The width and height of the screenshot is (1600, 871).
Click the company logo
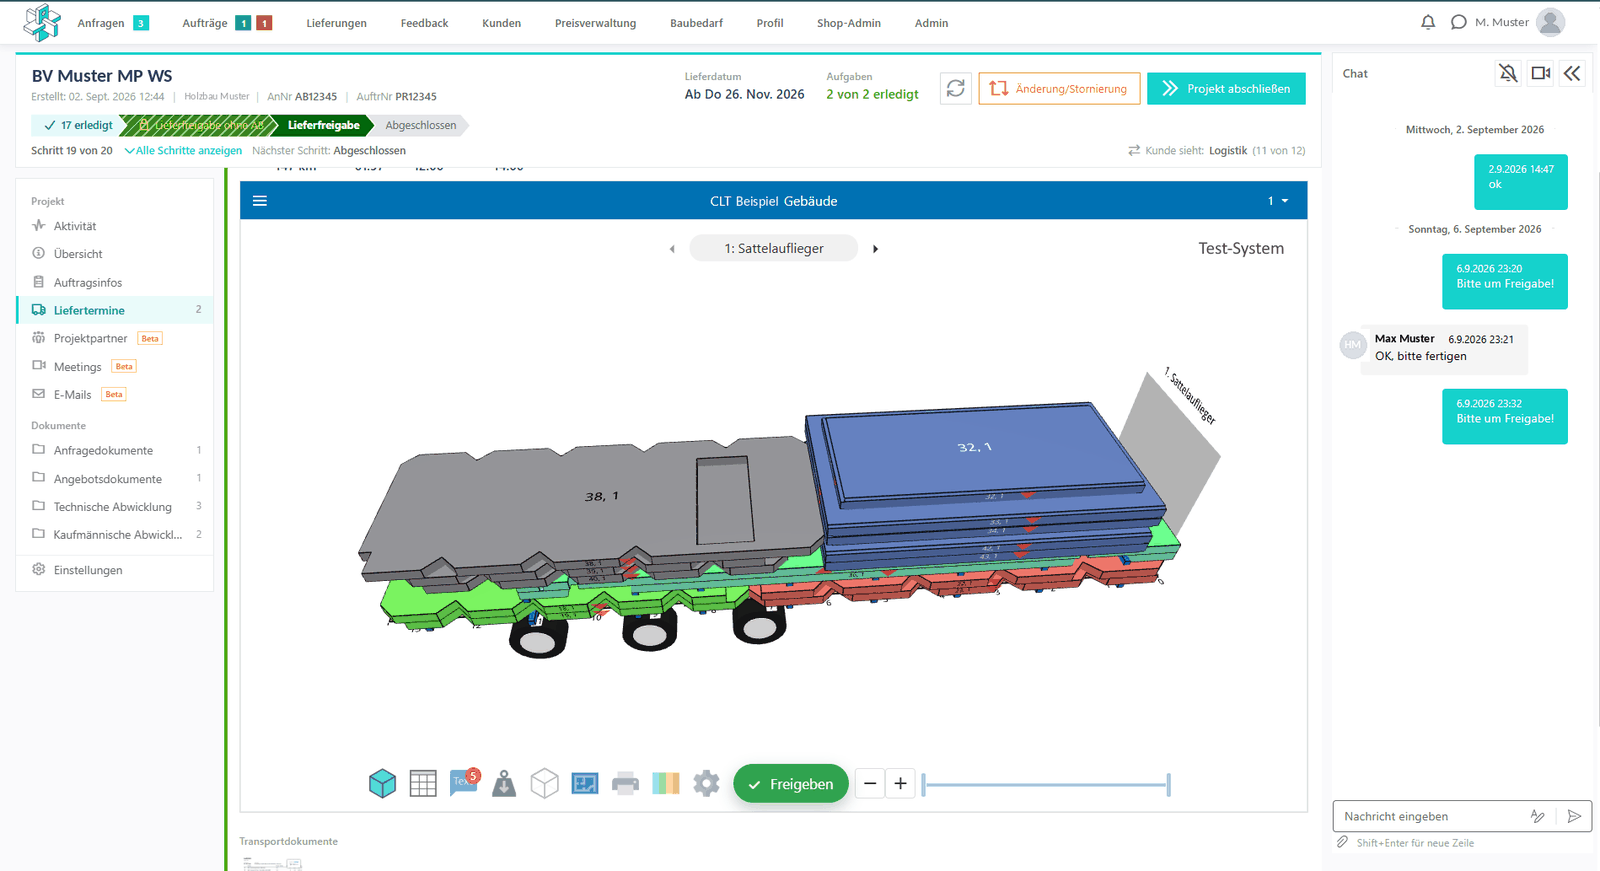pyautogui.click(x=42, y=22)
